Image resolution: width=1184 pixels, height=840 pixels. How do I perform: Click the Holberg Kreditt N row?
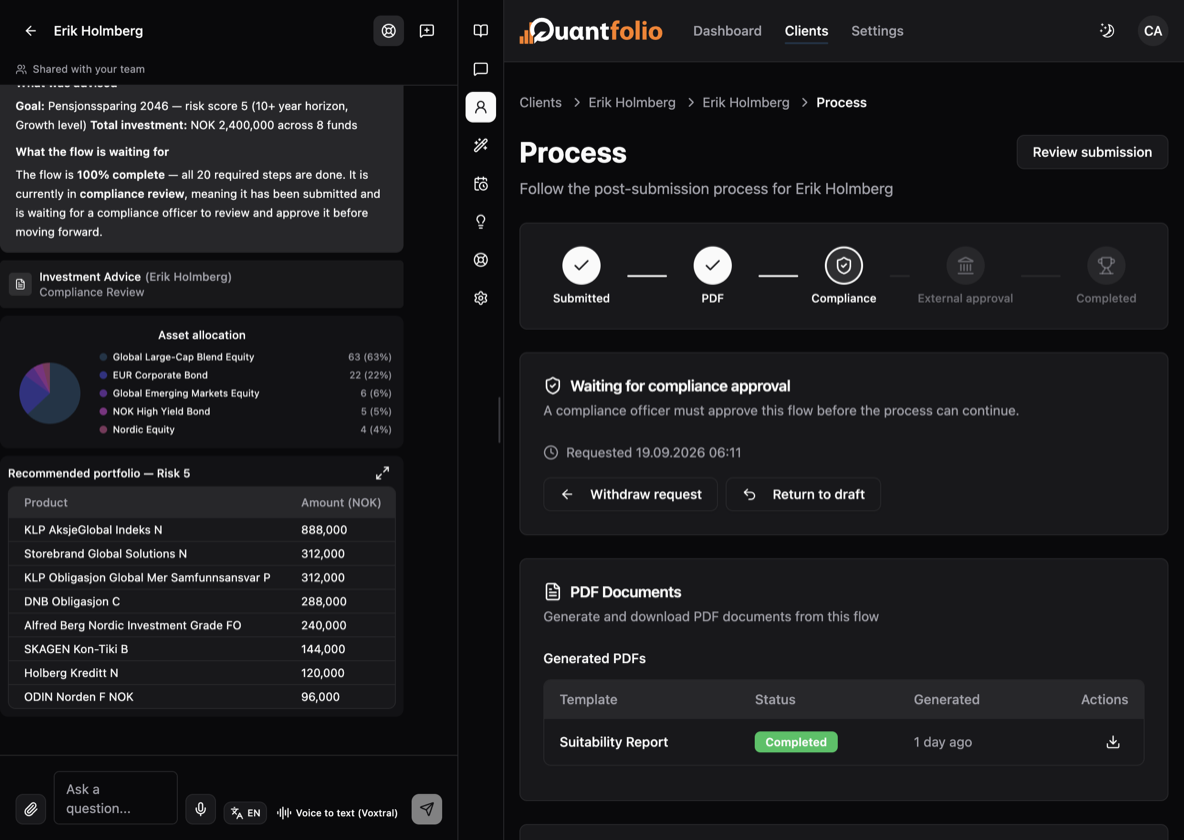(202, 672)
